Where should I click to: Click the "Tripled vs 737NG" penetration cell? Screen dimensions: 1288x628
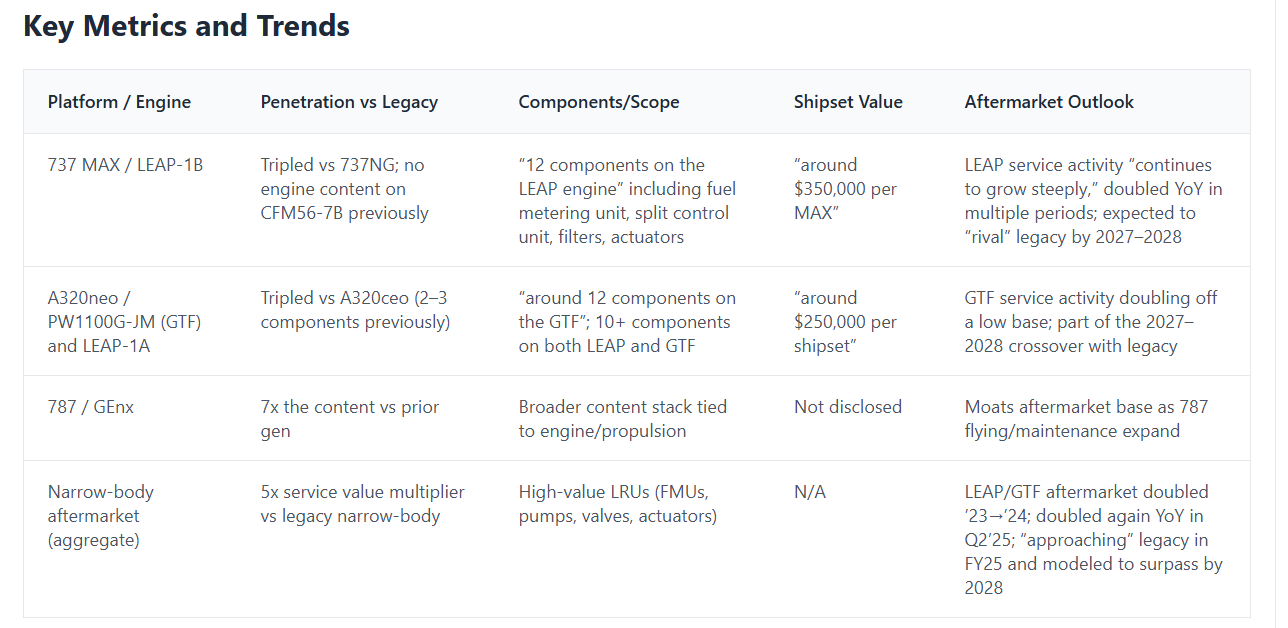pyautogui.click(x=345, y=189)
